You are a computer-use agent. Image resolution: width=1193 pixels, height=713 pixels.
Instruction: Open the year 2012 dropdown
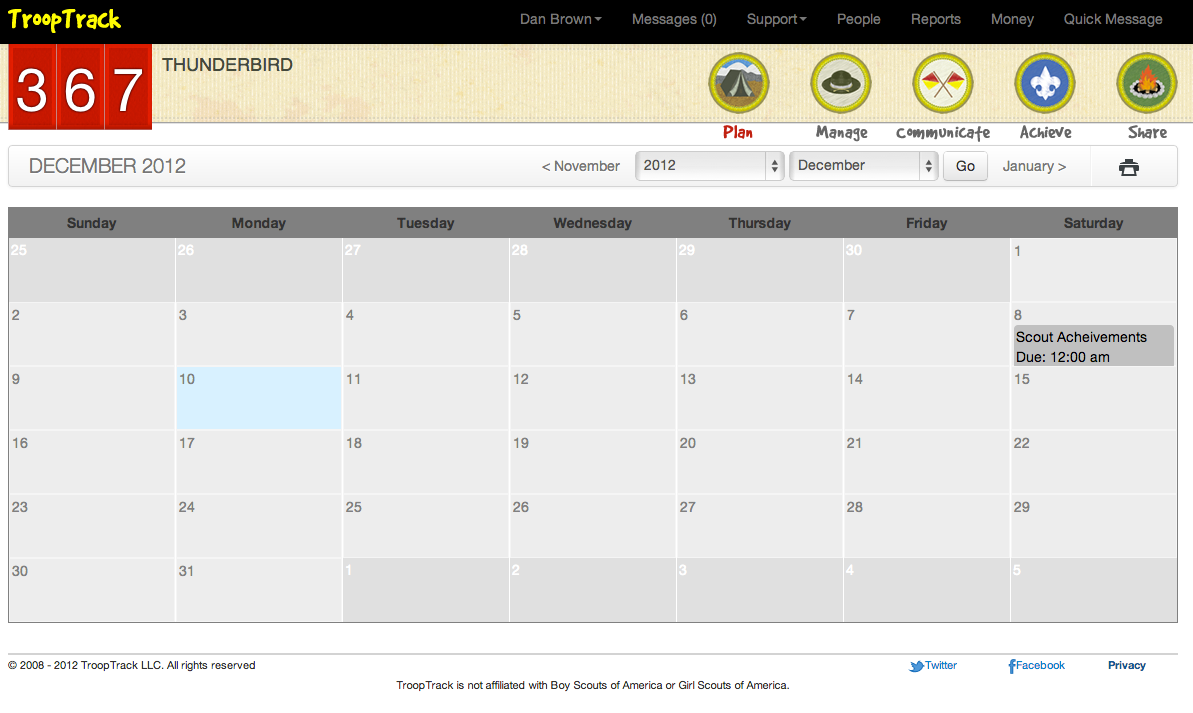coord(709,166)
